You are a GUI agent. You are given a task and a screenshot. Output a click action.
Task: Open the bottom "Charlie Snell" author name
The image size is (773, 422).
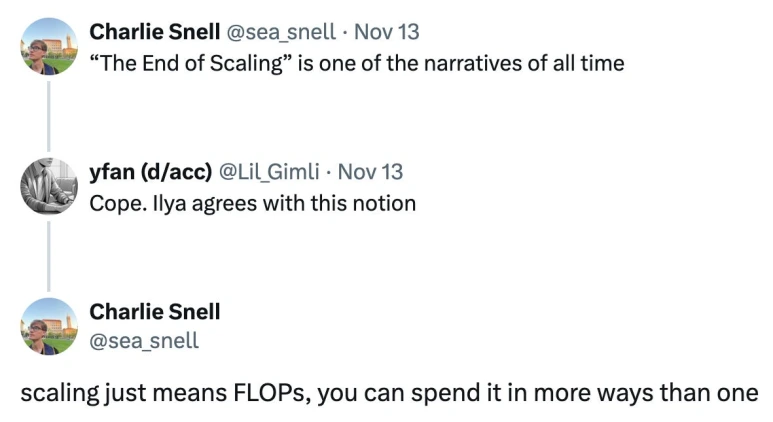155,312
